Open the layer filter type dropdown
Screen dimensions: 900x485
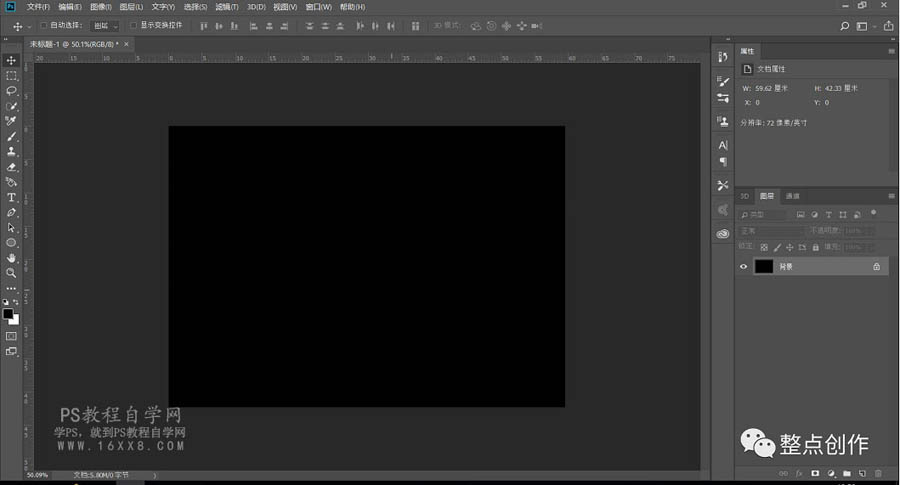click(762, 215)
